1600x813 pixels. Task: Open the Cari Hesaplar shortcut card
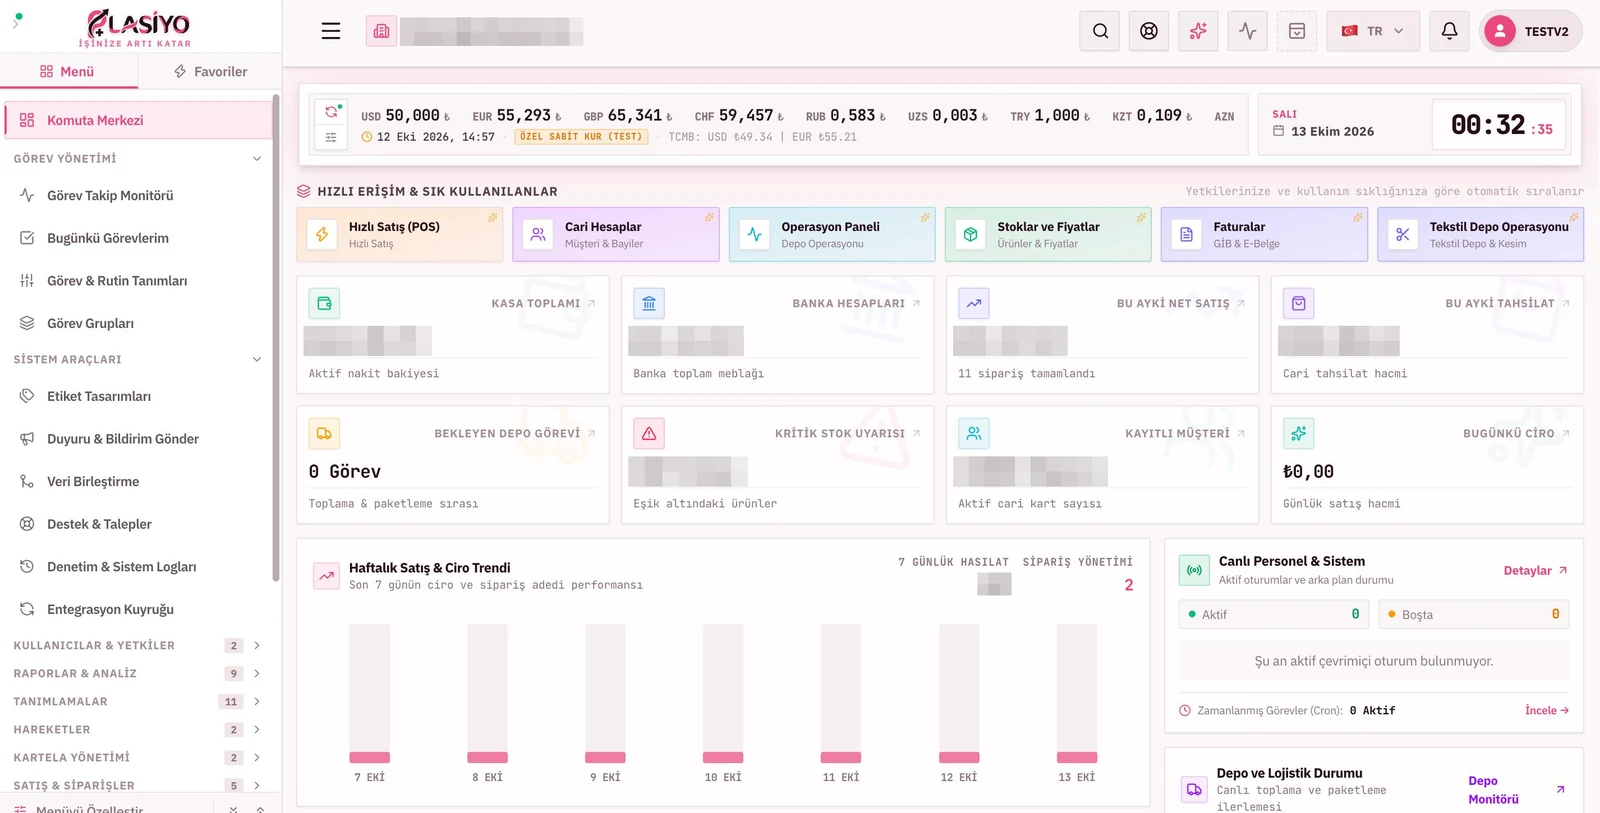(616, 235)
